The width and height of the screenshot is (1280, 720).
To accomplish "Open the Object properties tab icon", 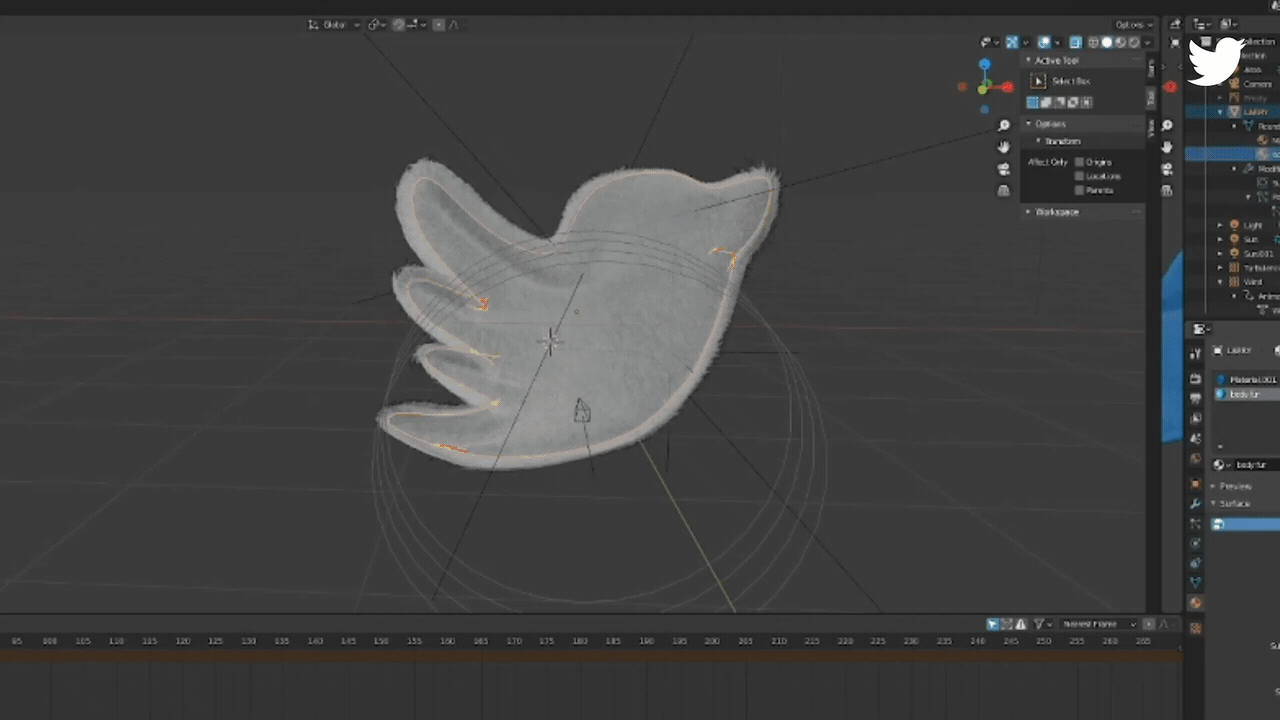I will pyautogui.click(x=1195, y=483).
